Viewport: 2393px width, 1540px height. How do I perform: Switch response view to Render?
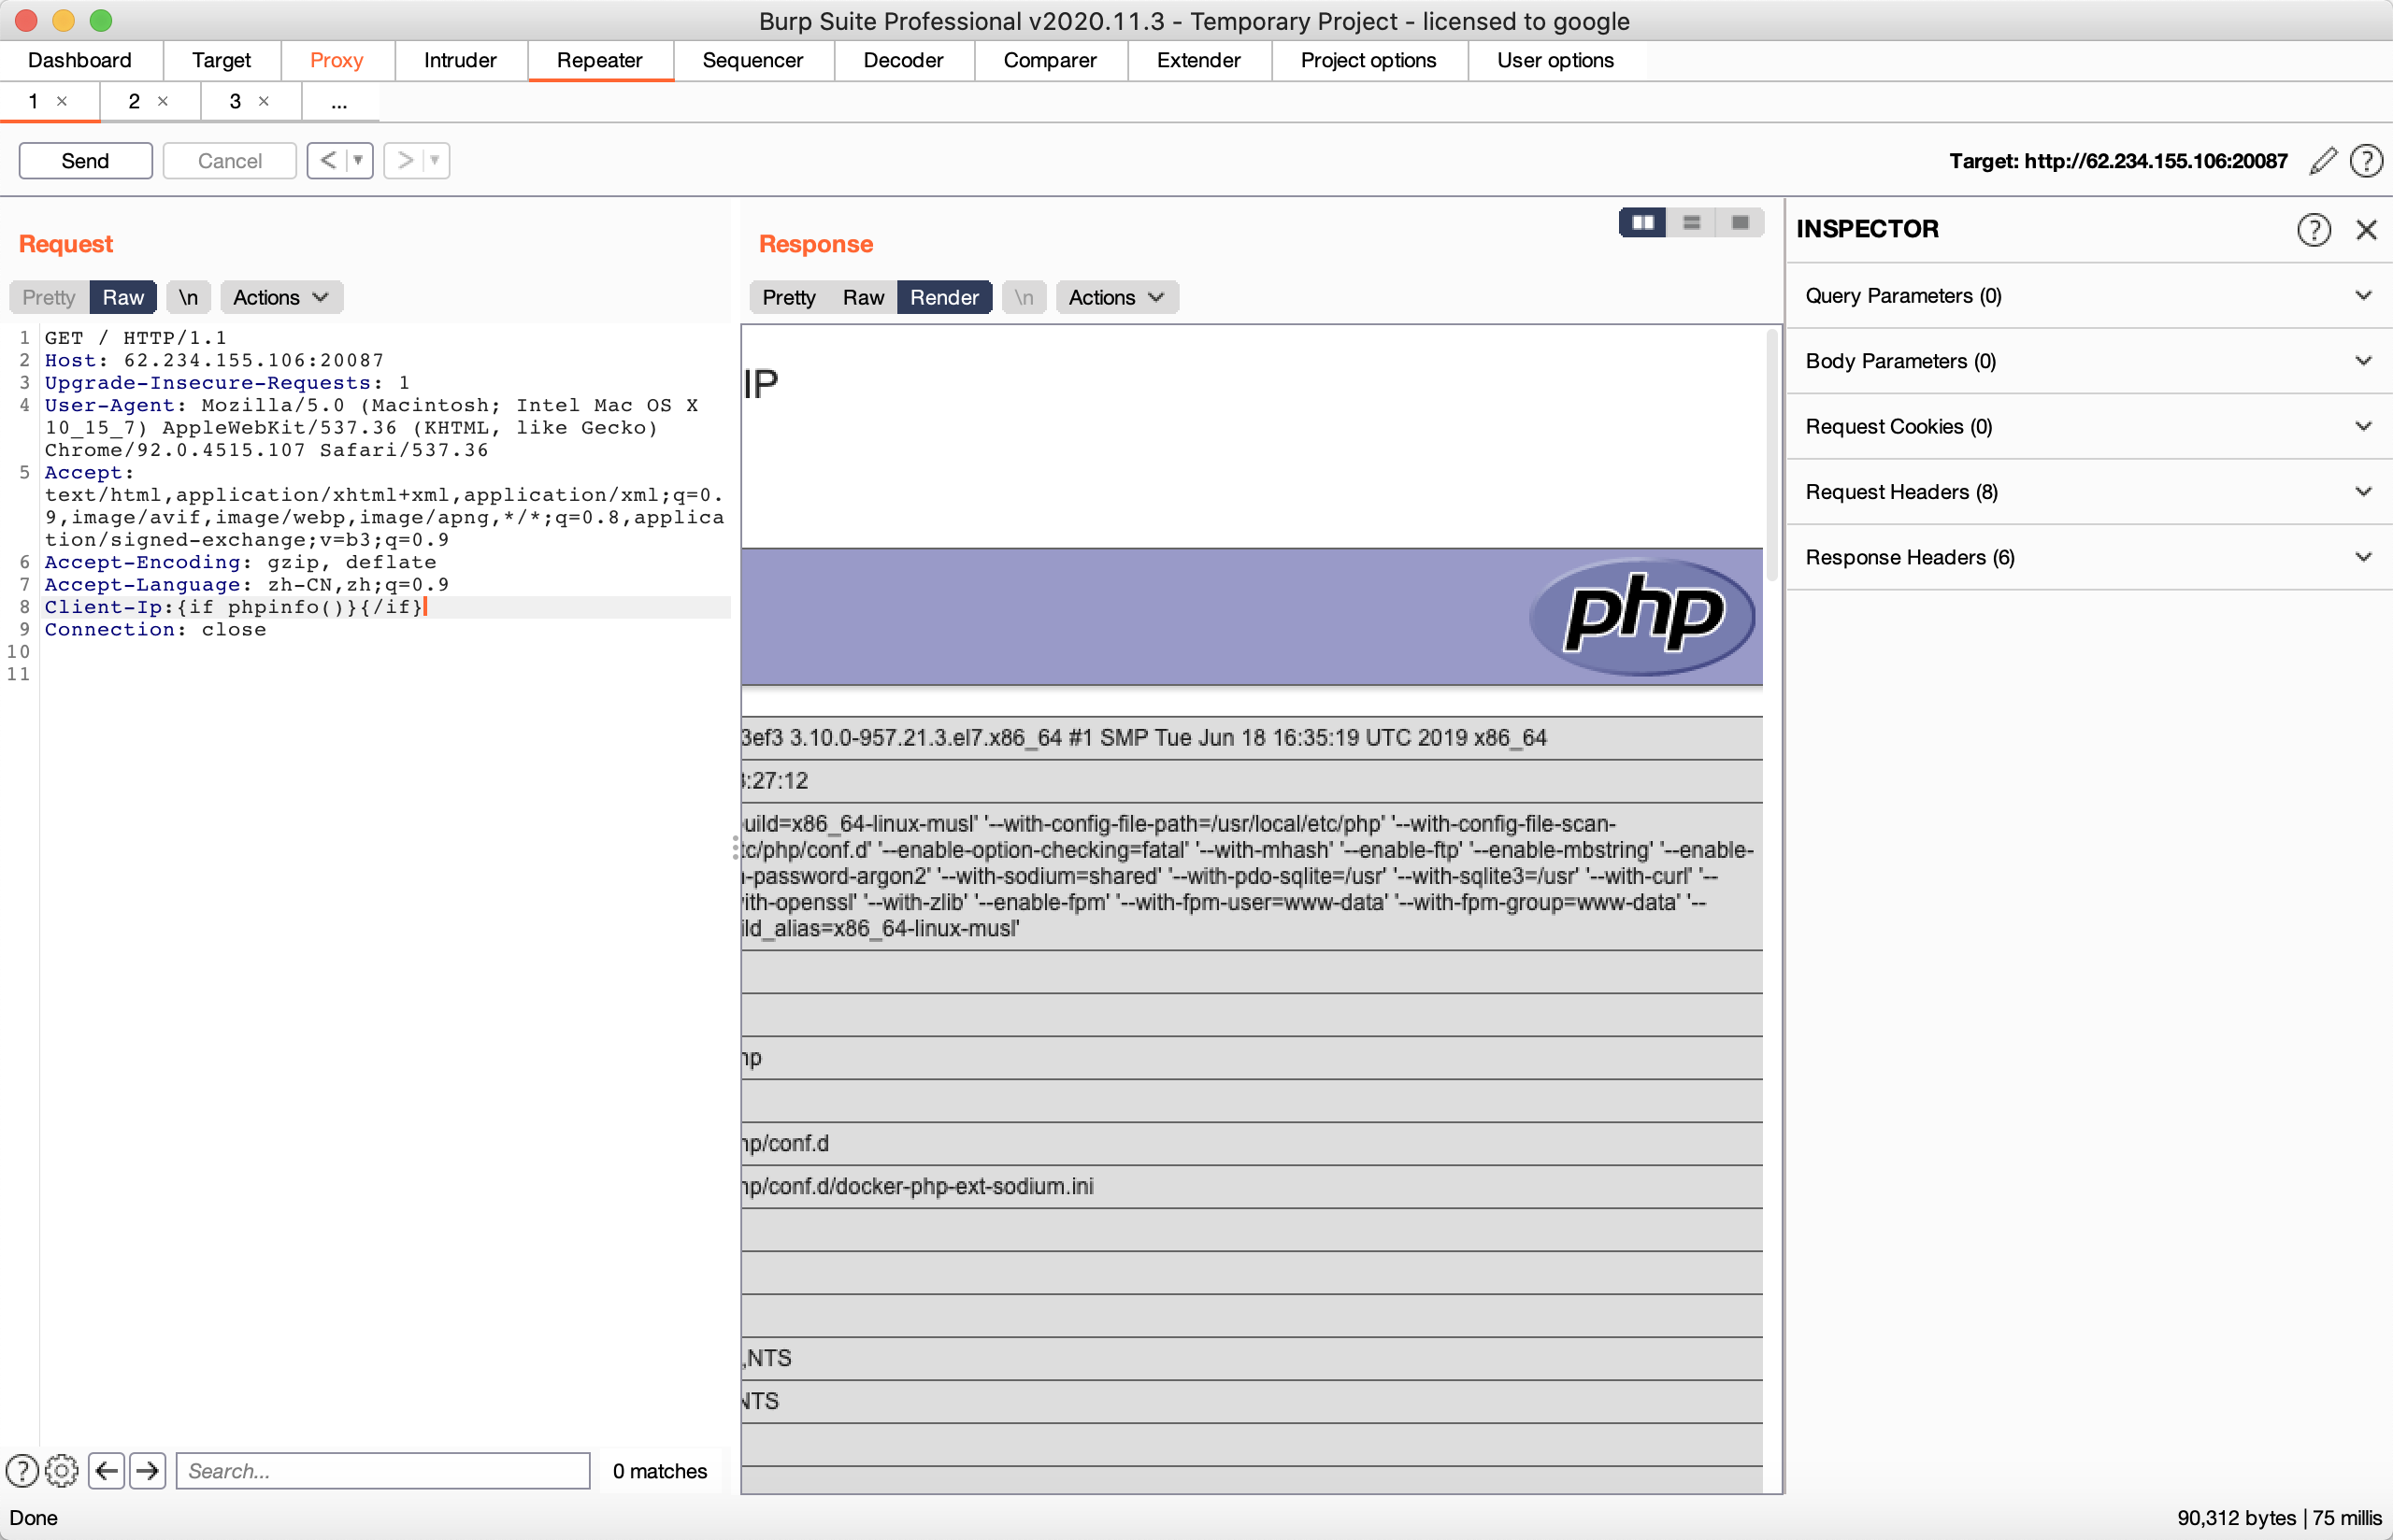click(944, 297)
